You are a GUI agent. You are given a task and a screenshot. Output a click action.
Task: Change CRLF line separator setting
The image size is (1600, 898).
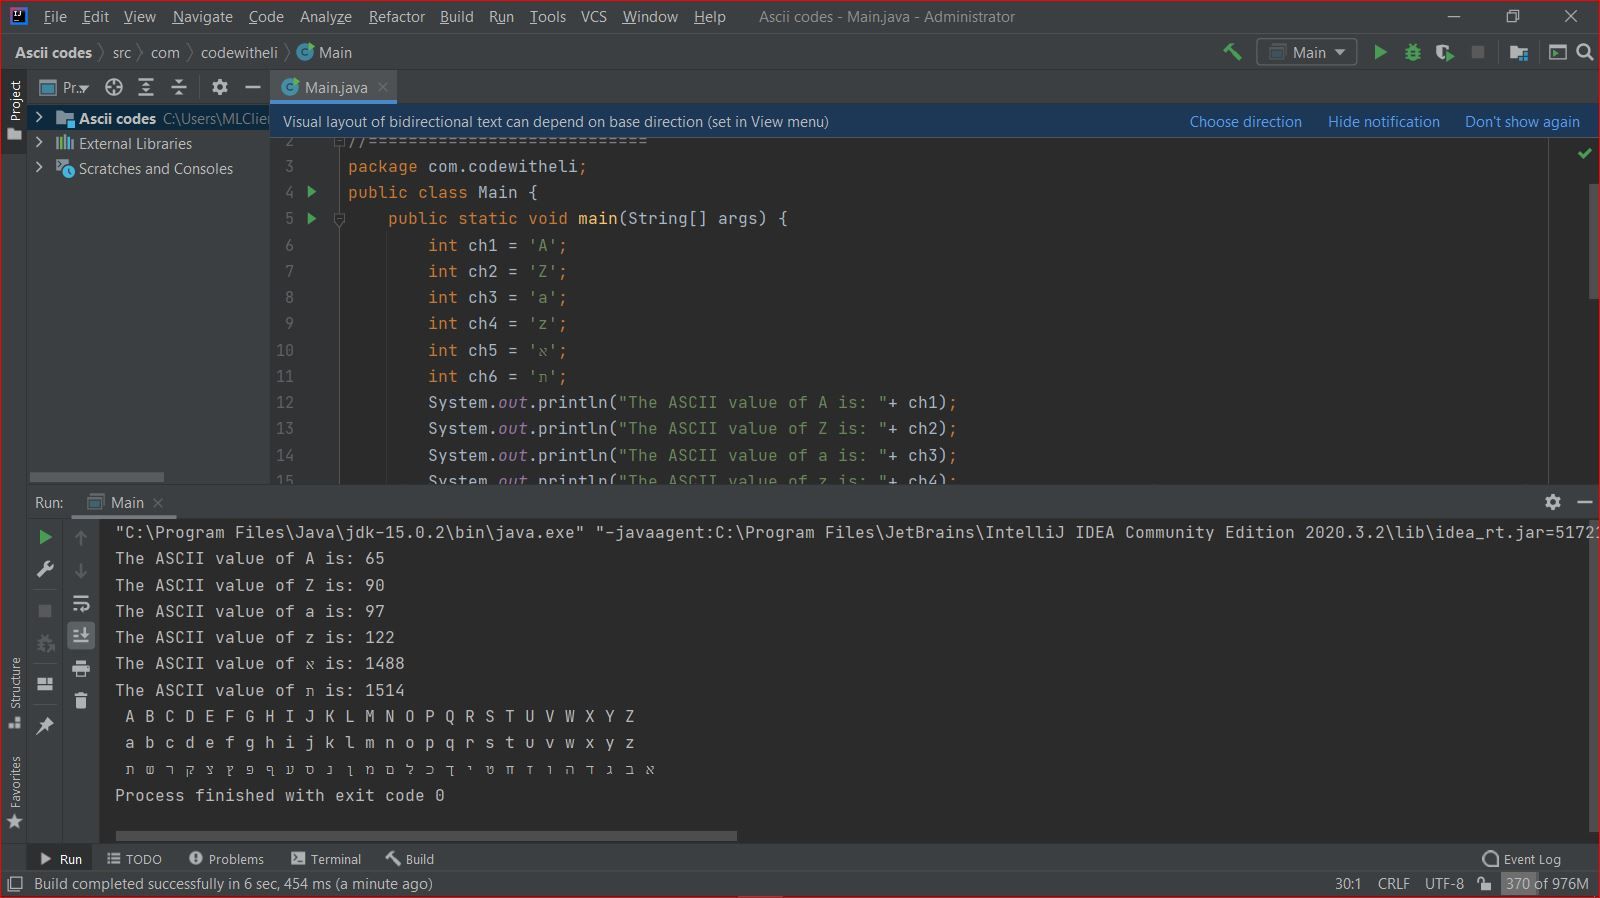(x=1393, y=884)
